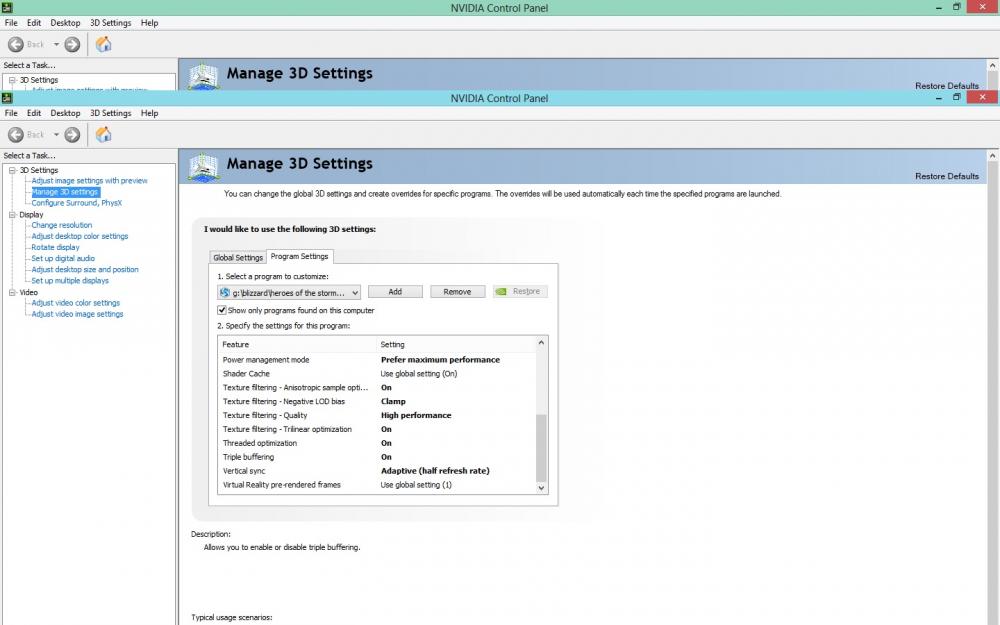
Task: Open Configure Surround, PhysX
Action: [77, 203]
